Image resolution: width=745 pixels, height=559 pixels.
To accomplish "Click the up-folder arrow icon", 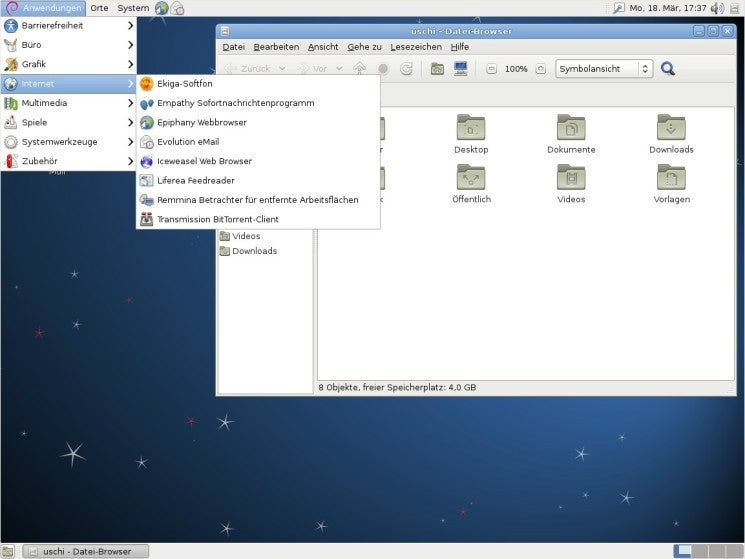I will [x=360, y=69].
